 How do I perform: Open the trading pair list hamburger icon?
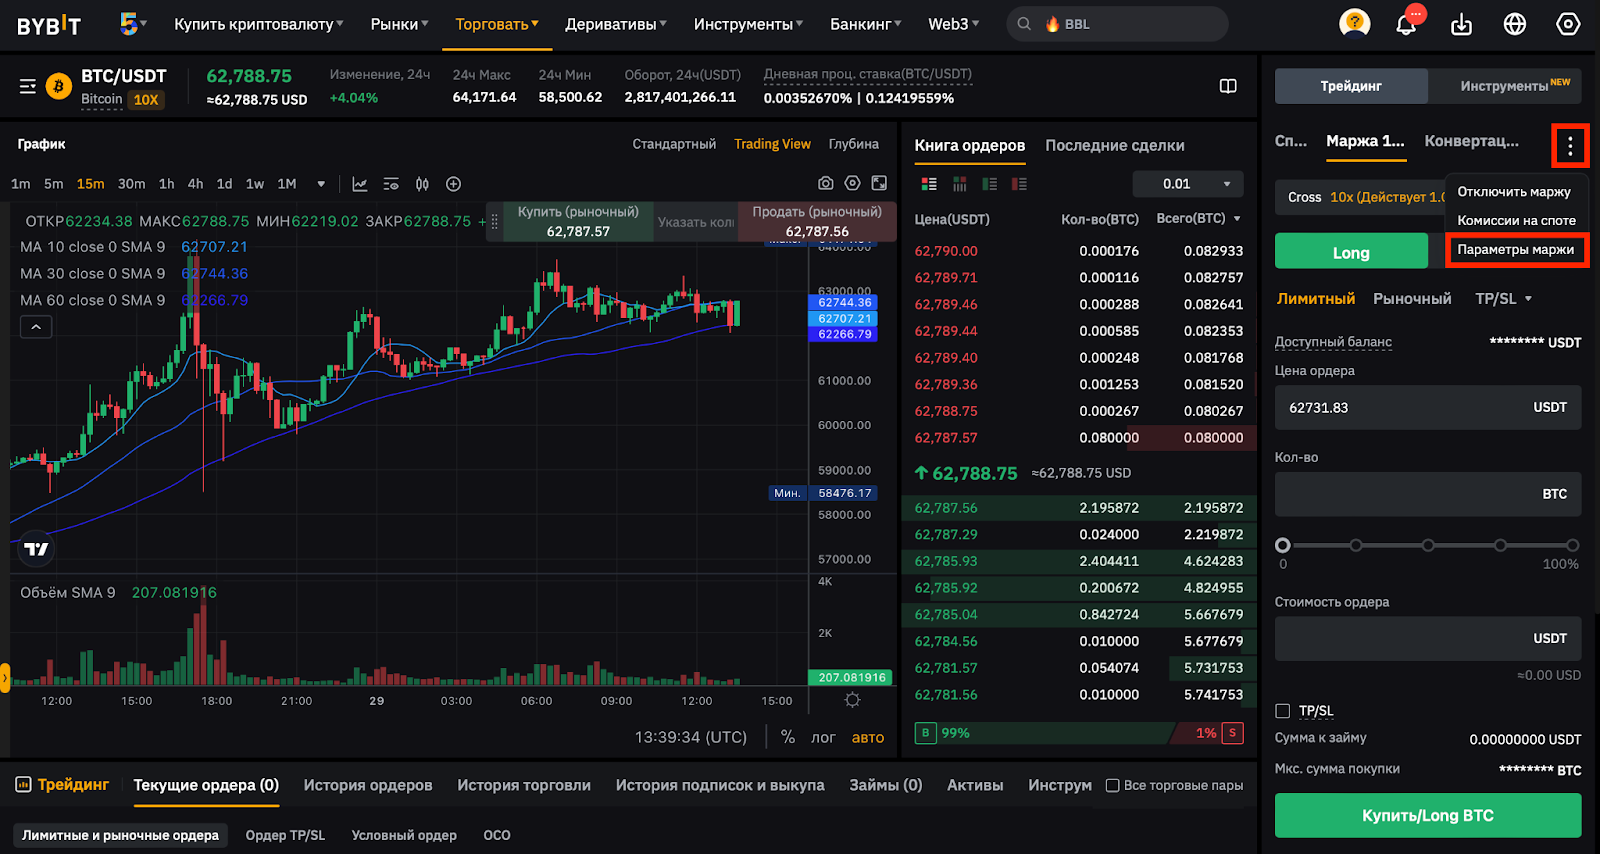click(x=28, y=87)
